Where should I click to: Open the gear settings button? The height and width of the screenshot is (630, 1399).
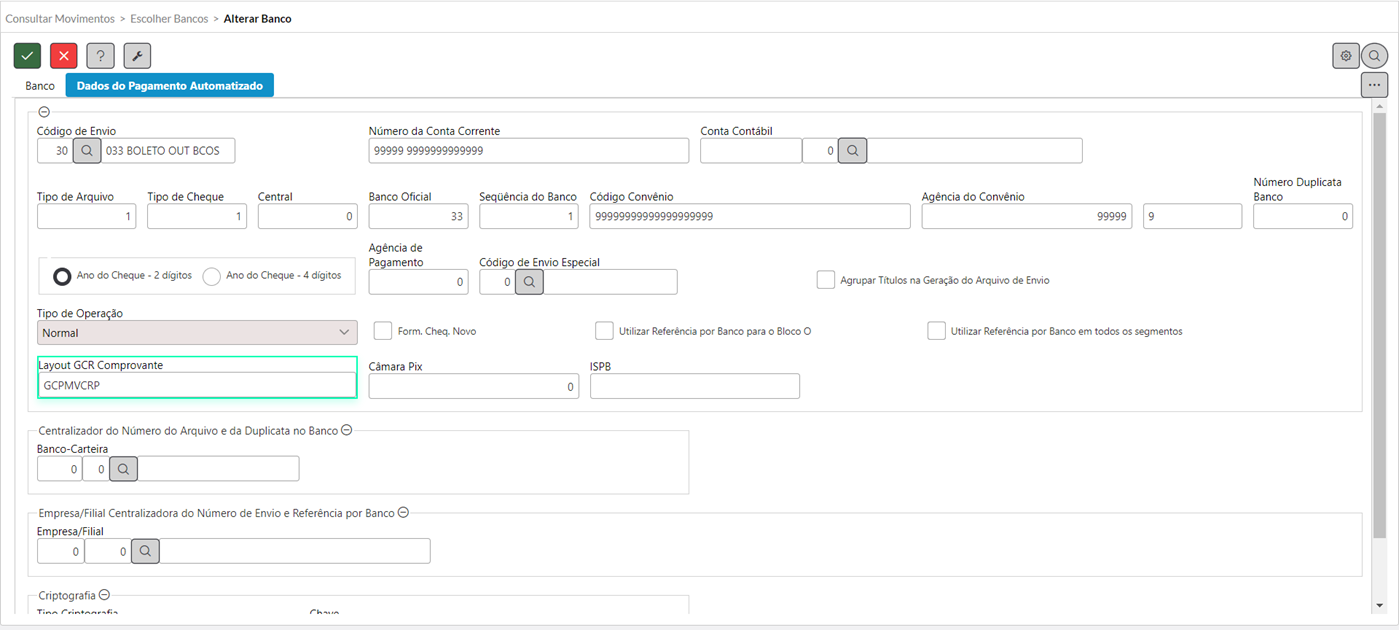(1346, 56)
